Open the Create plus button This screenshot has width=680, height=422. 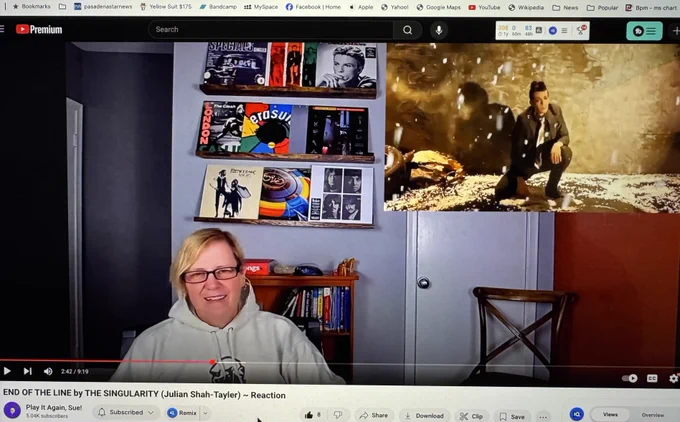pyautogui.click(x=675, y=31)
